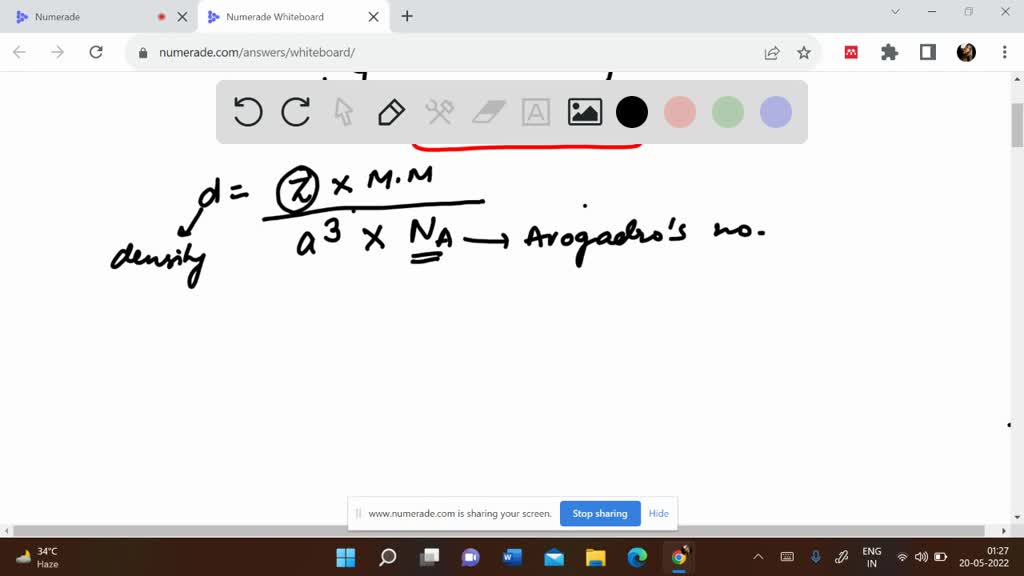
Task: Hide the screen sharing notification bar
Action: tap(658, 513)
